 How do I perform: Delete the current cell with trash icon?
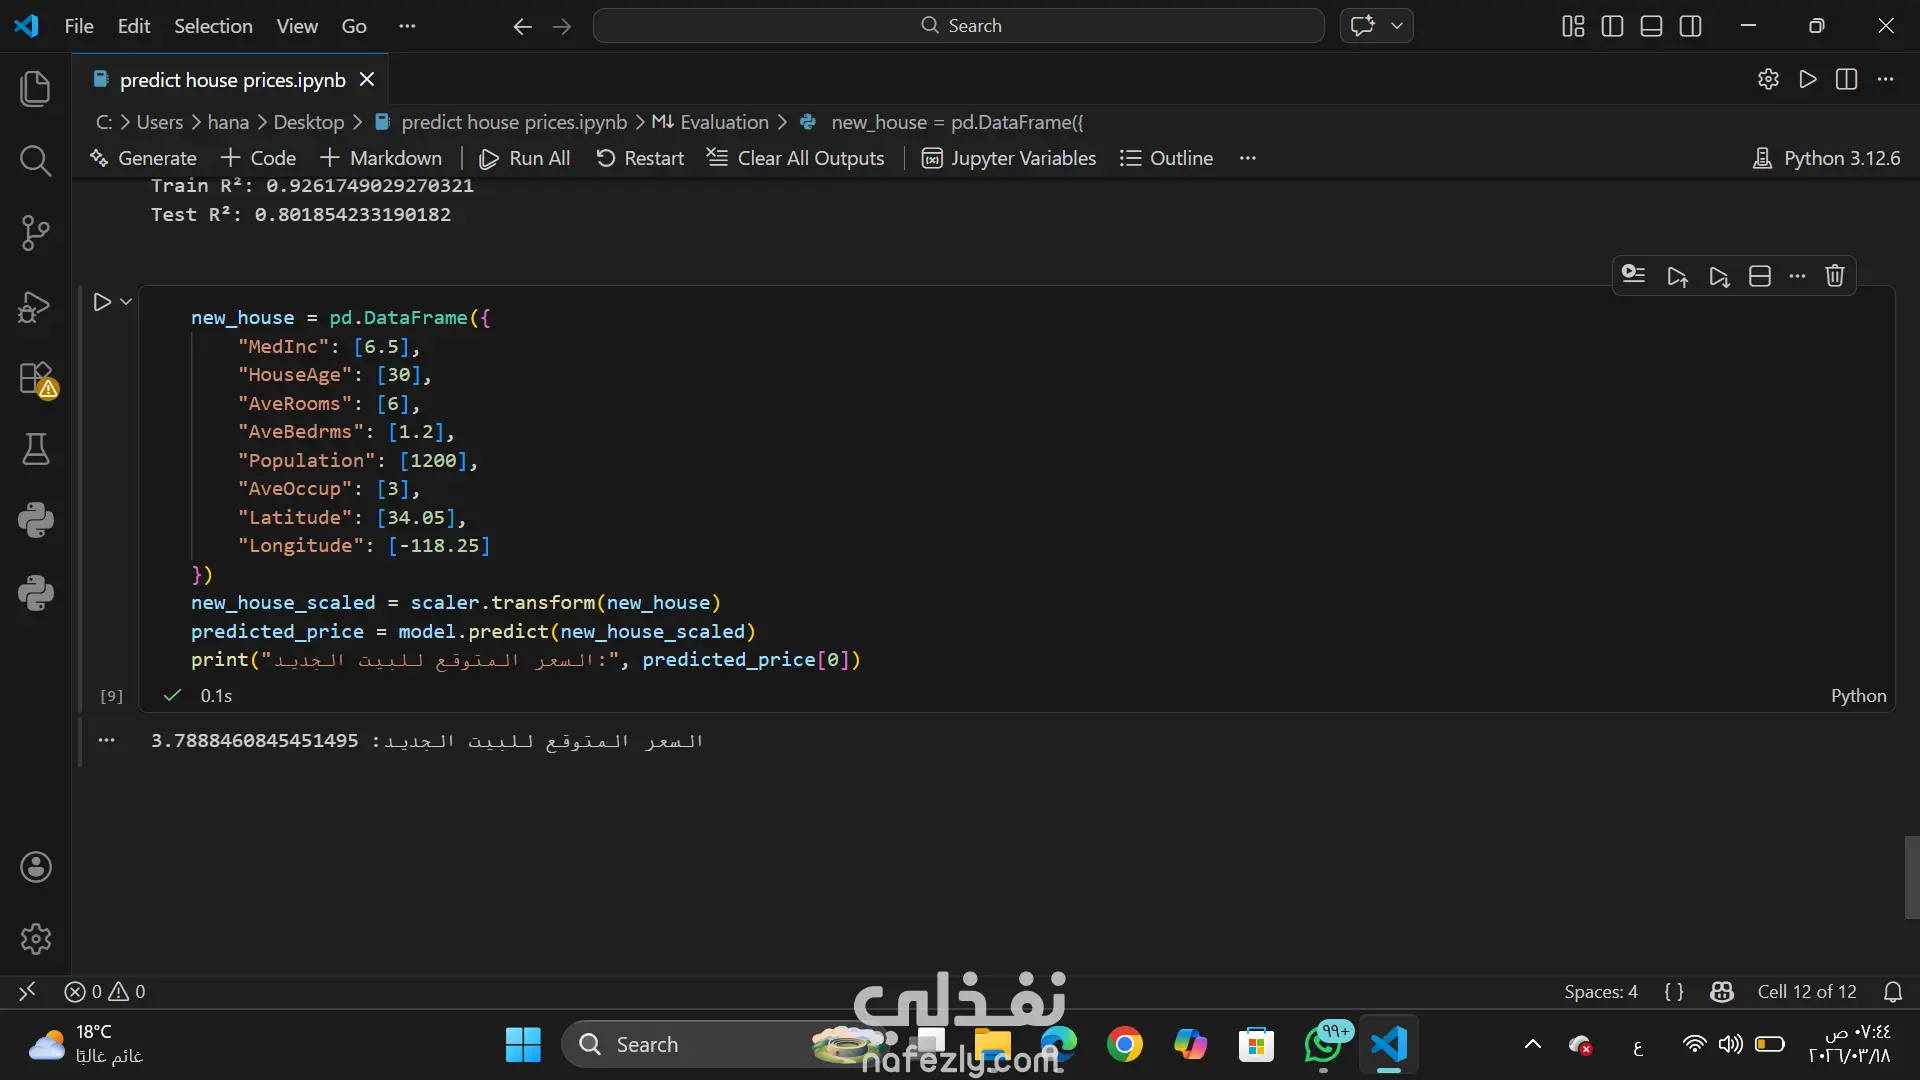pyautogui.click(x=1834, y=276)
